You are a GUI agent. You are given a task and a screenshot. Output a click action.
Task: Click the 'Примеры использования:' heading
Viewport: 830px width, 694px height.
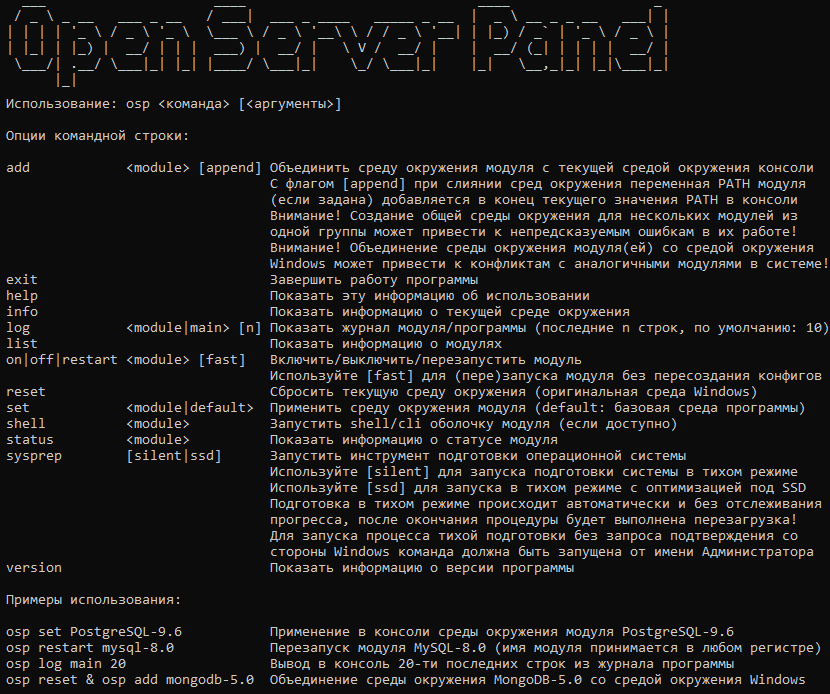click(x=94, y=600)
